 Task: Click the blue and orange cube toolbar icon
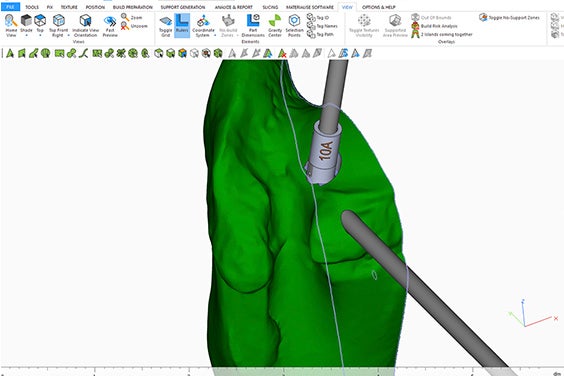click(182, 54)
